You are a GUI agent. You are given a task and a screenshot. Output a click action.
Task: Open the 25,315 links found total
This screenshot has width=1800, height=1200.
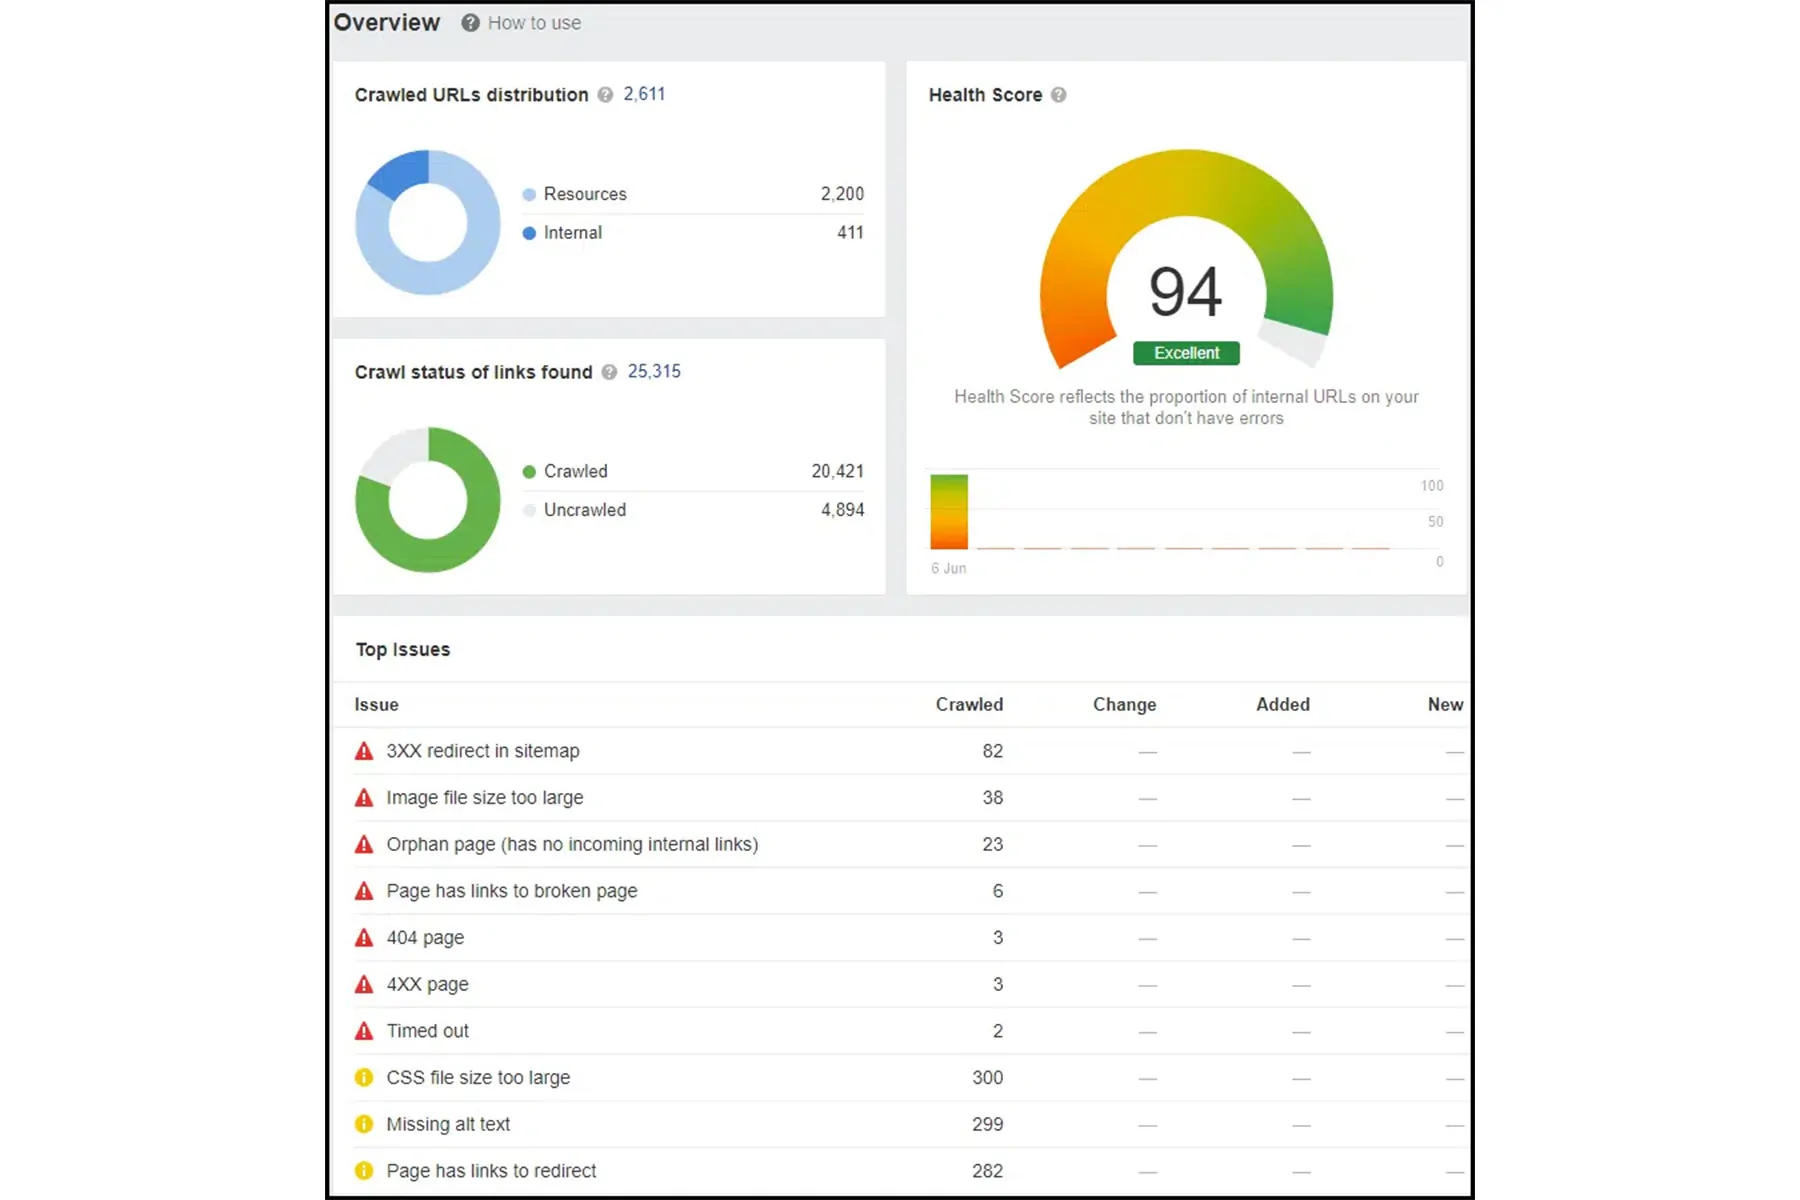tap(654, 371)
